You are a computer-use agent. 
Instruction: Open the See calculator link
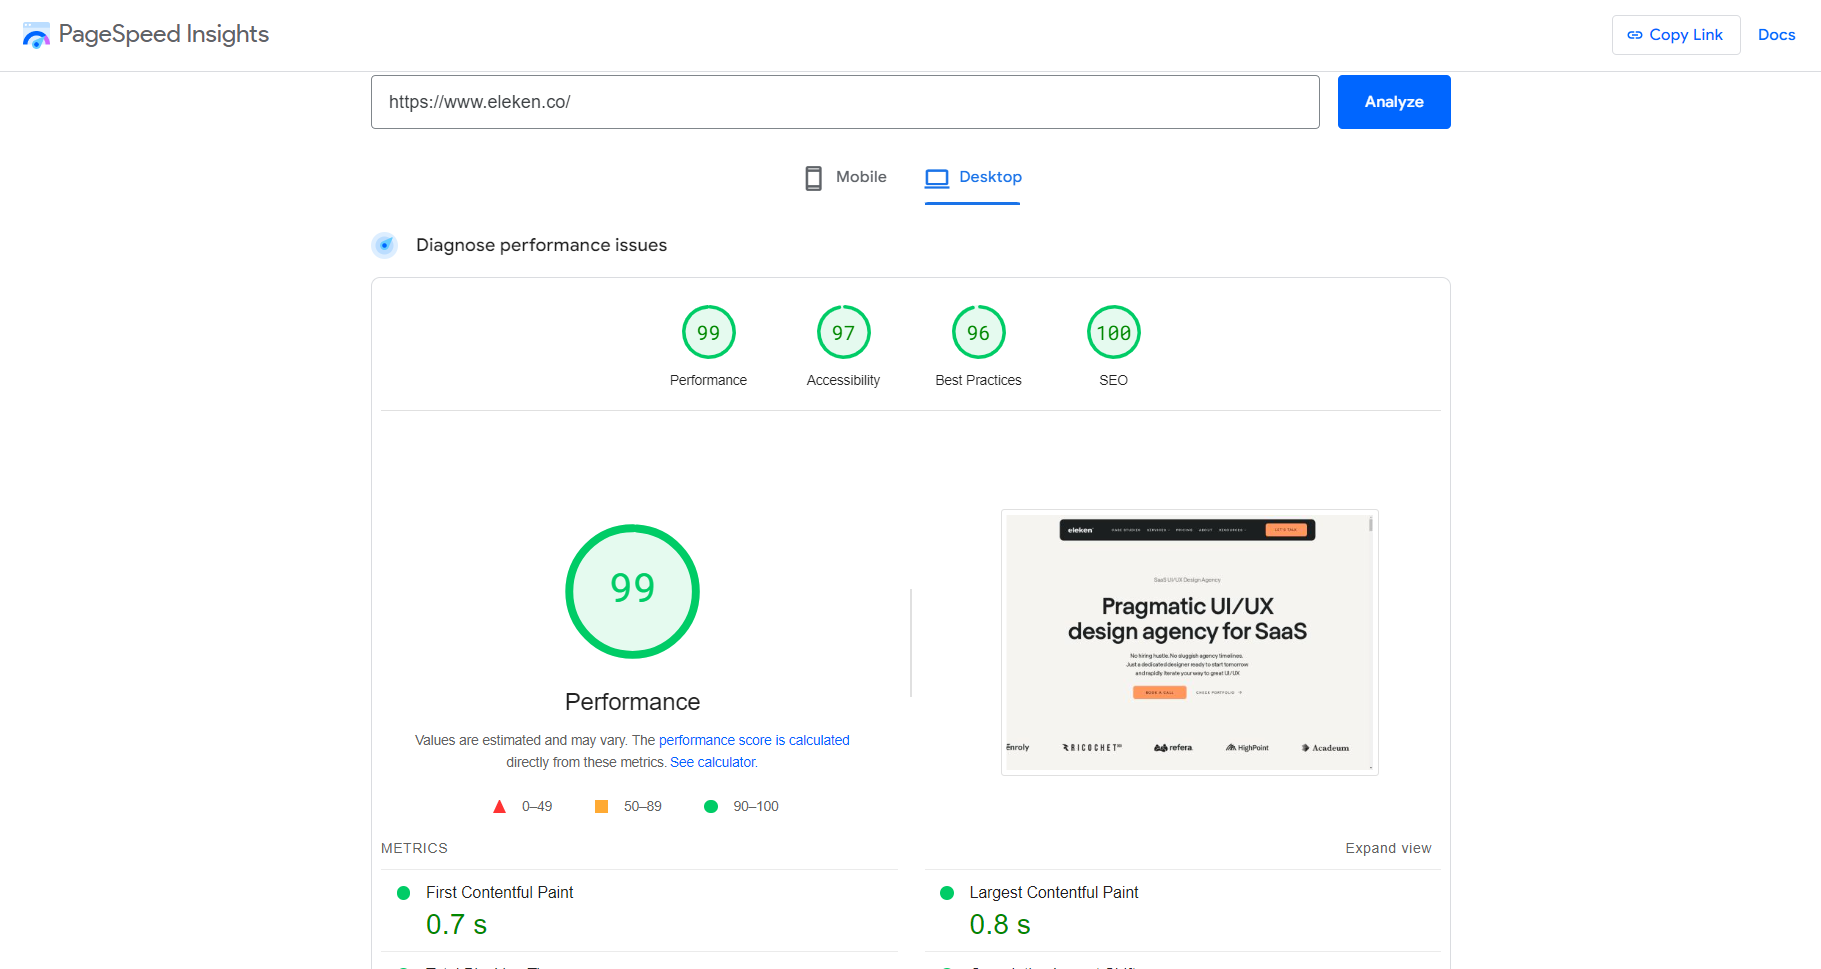[x=714, y=762]
